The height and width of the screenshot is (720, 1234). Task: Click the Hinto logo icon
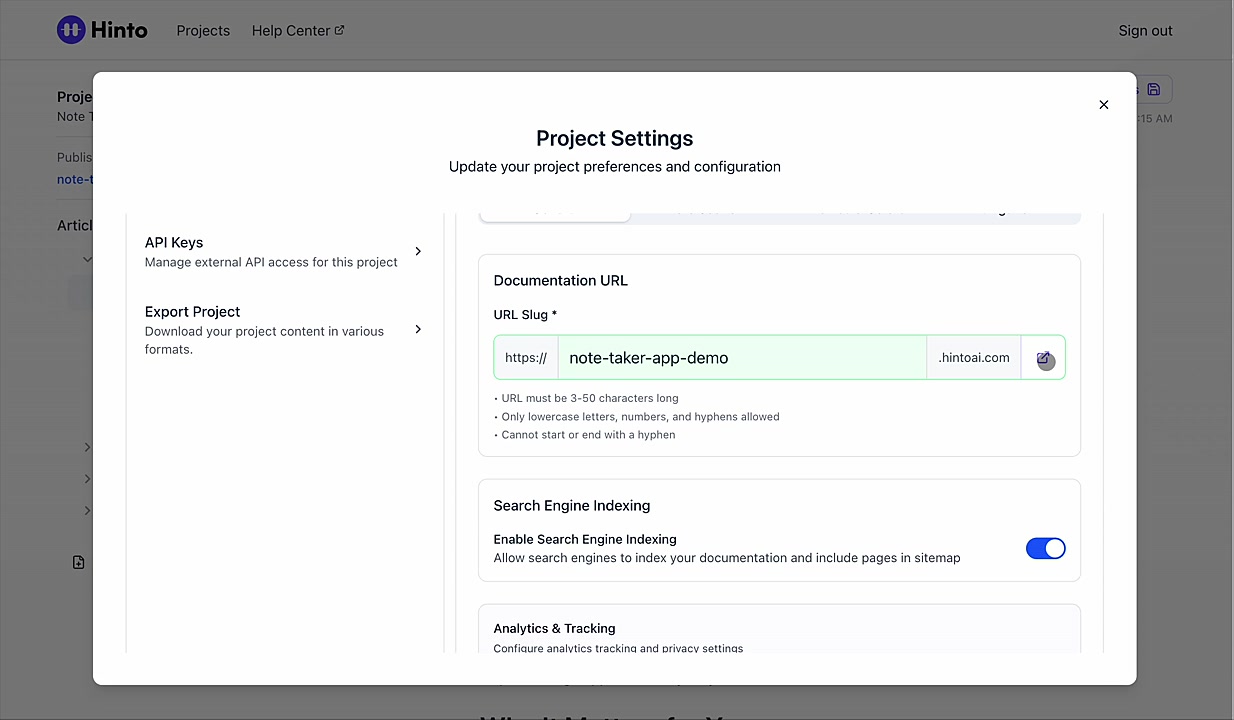click(x=70, y=30)
